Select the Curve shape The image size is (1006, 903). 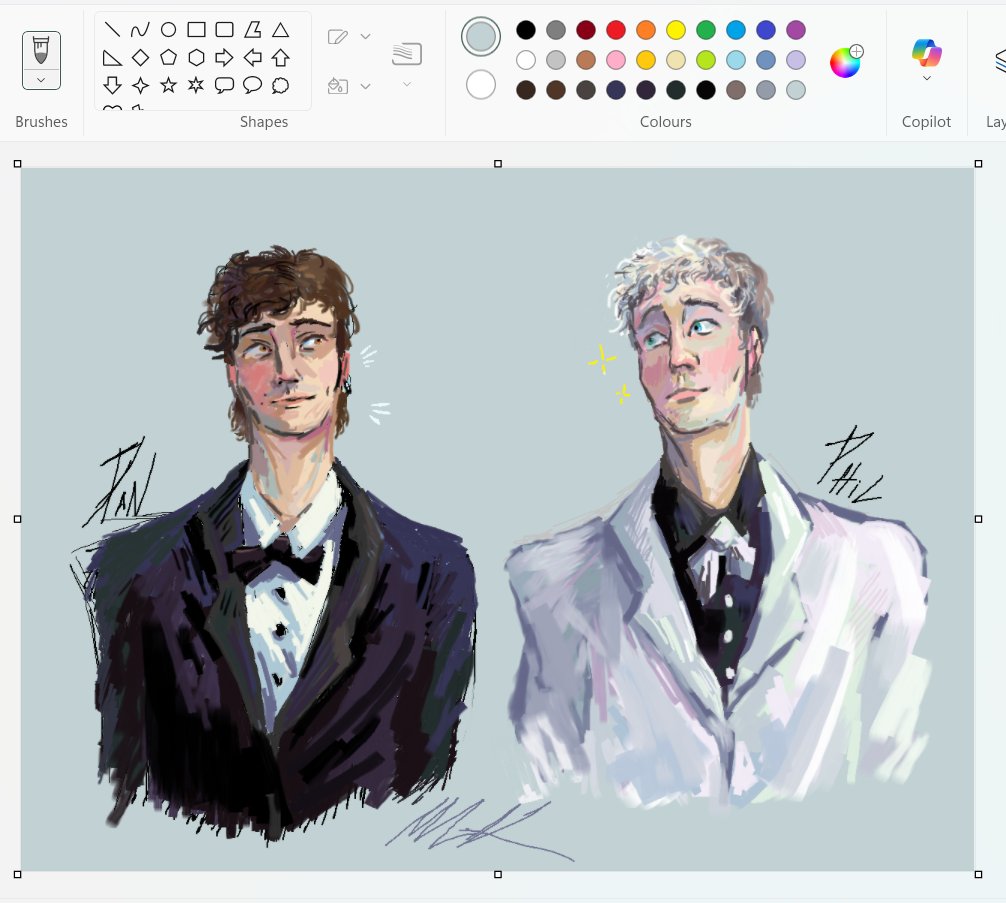pyautogui.click(x=140, y=30)
